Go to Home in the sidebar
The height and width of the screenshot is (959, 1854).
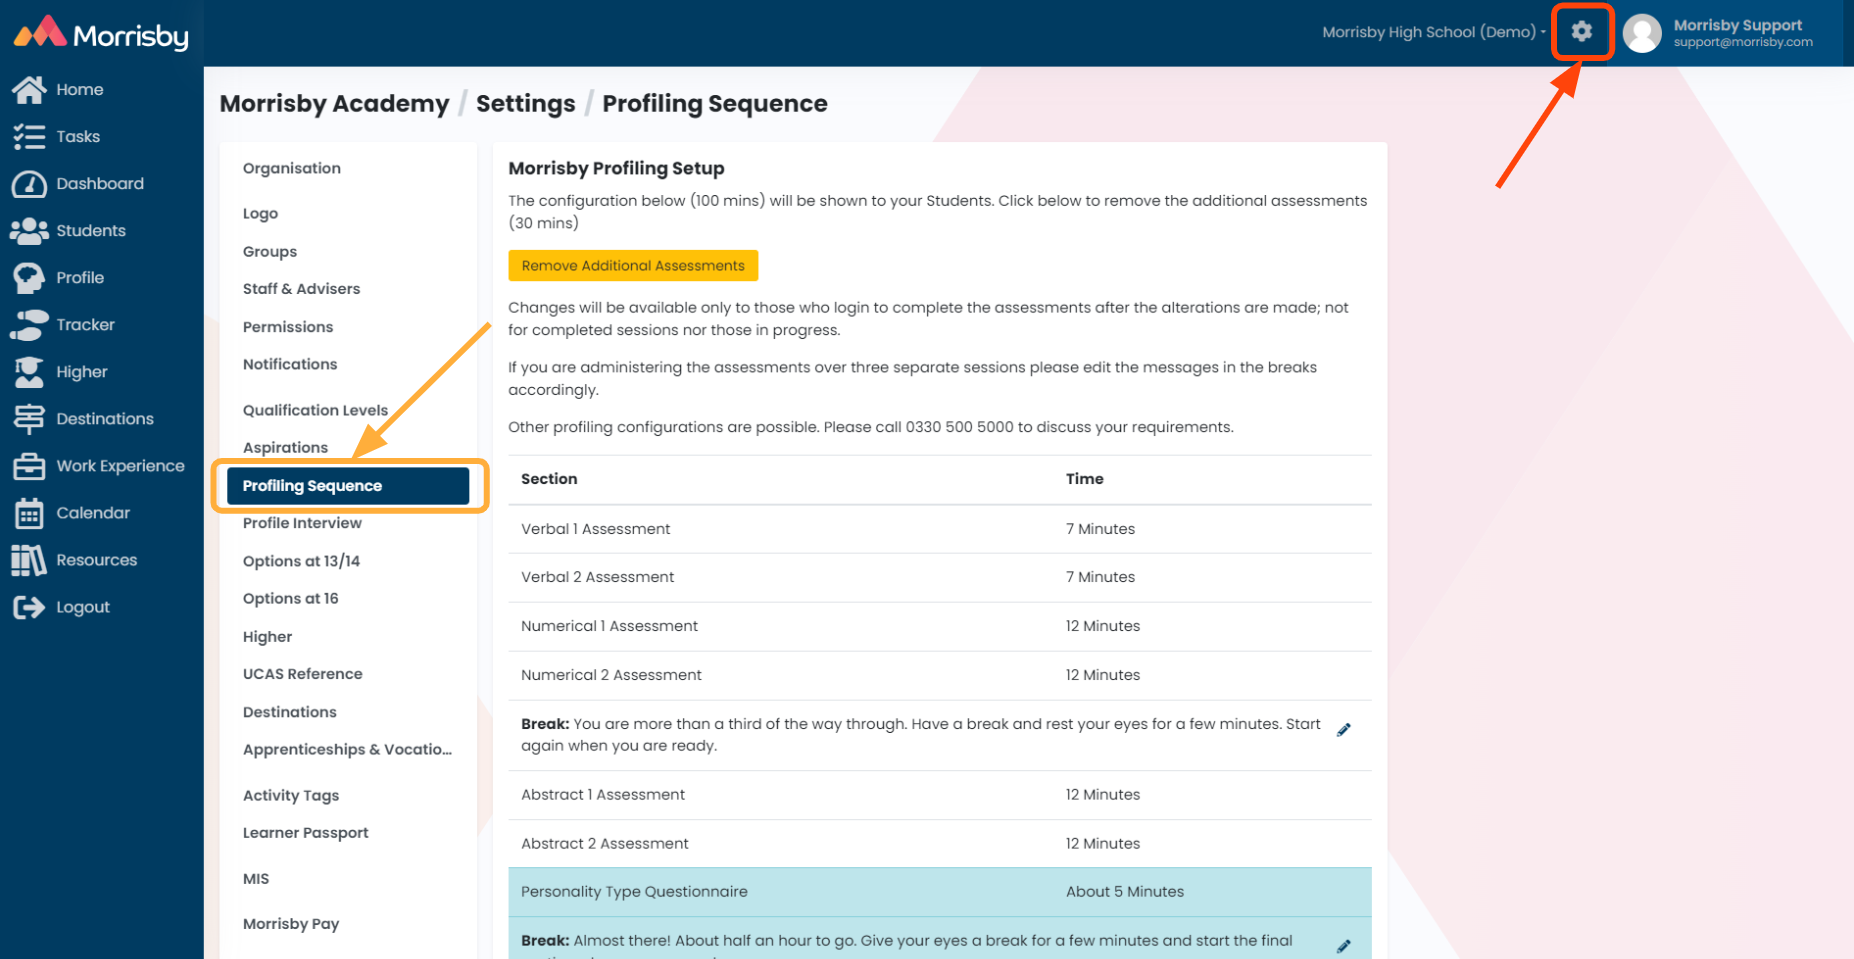tap(80, 90)
